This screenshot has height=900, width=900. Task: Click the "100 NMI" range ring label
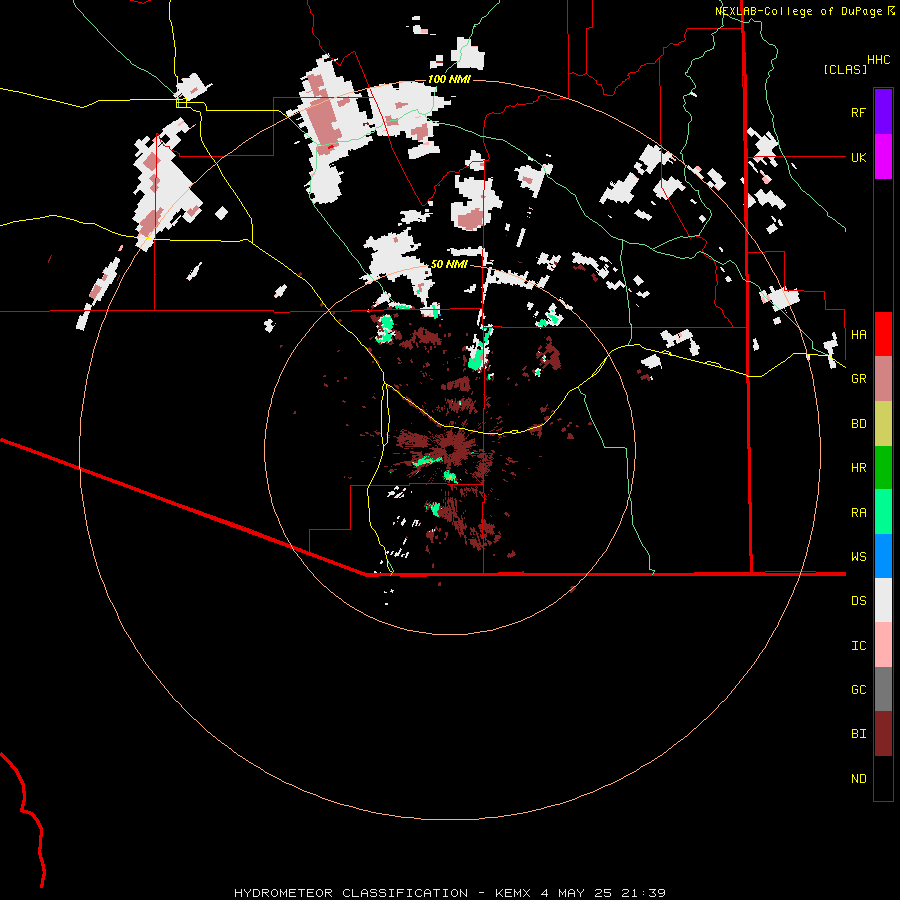(x=449, y=79)
